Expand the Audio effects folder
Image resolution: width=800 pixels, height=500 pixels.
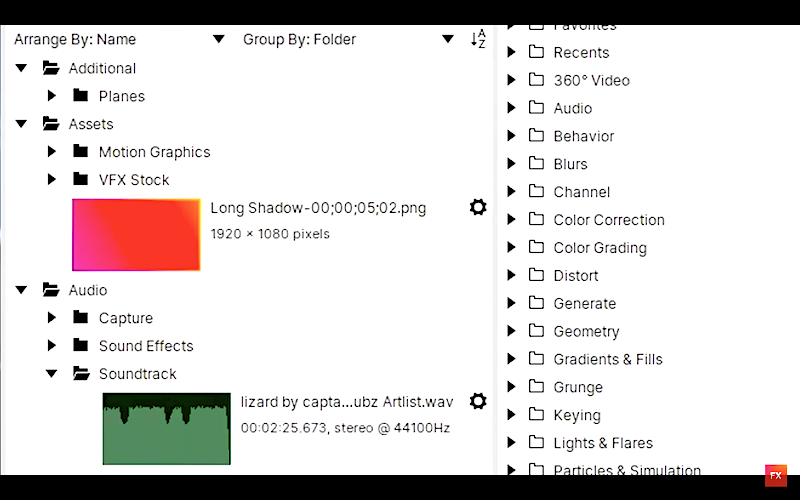point(512,108)
